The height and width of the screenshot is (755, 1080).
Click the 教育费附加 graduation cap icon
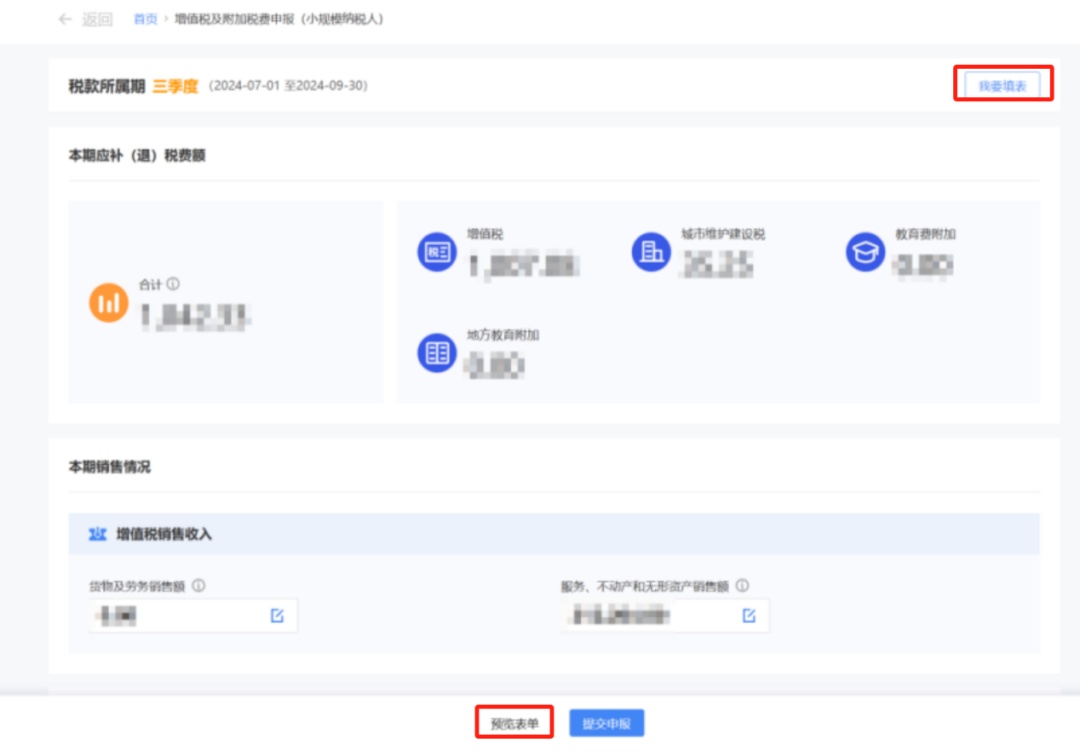coord(865,251)
